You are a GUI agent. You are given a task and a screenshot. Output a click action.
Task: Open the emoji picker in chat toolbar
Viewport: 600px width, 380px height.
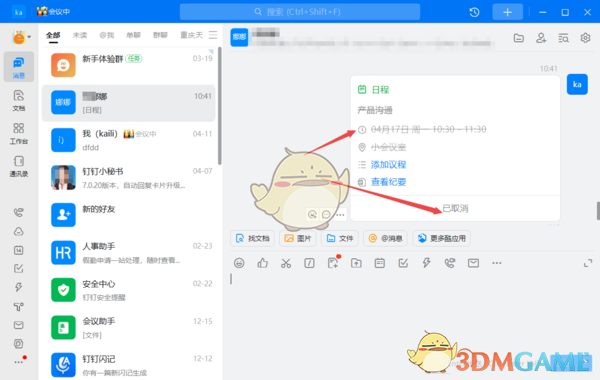(x=239, y=263)
